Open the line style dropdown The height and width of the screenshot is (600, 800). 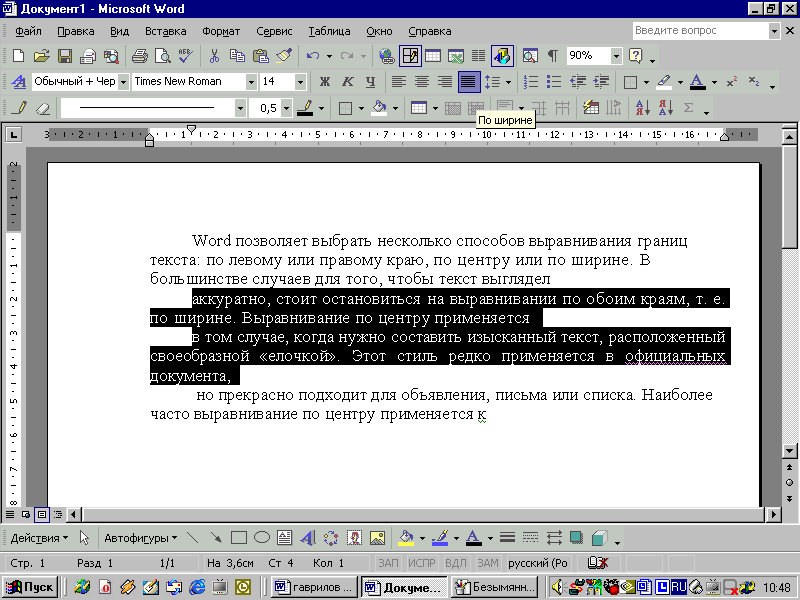pos(240,108)
